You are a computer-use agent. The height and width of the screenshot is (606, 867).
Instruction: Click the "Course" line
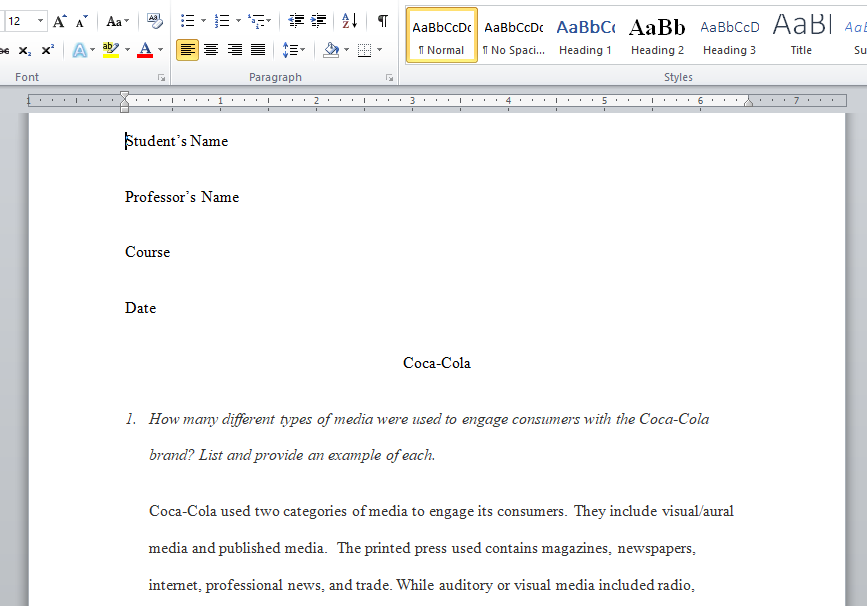(148, 252)
